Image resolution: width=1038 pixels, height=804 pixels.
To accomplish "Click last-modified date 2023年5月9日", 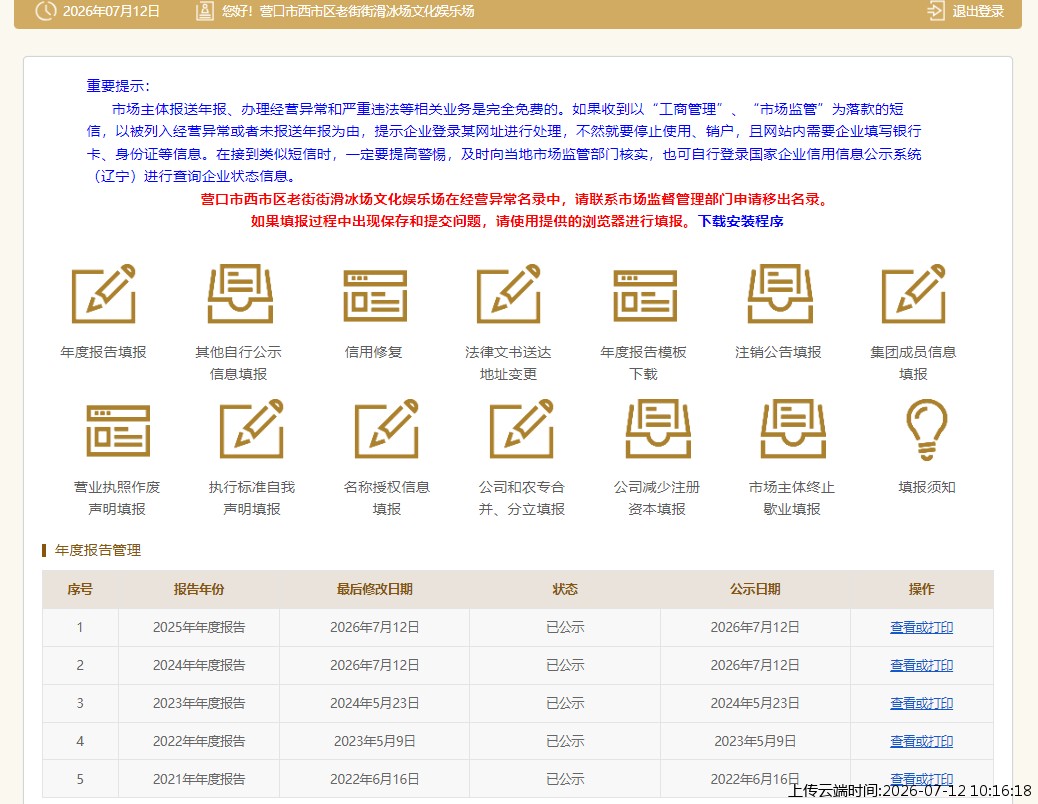I will pos(375,741).
